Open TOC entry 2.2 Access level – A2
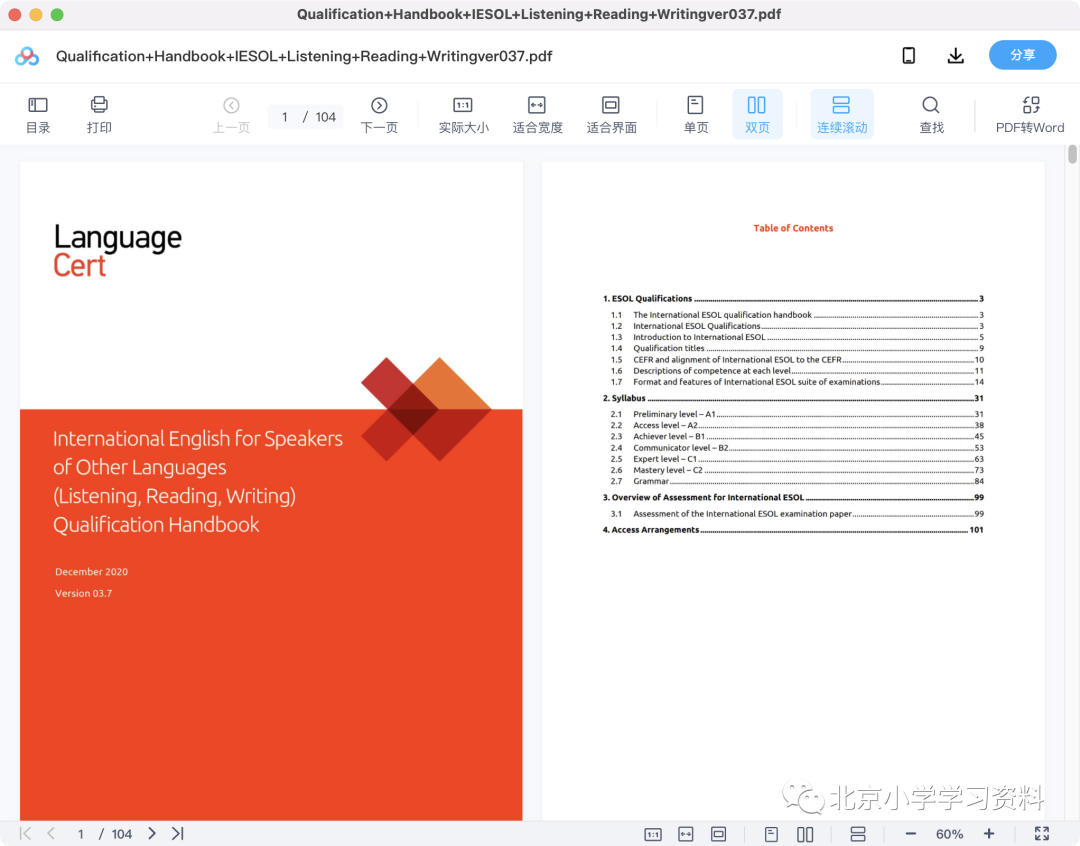The image size is (1080, 846). coord(797,425)
